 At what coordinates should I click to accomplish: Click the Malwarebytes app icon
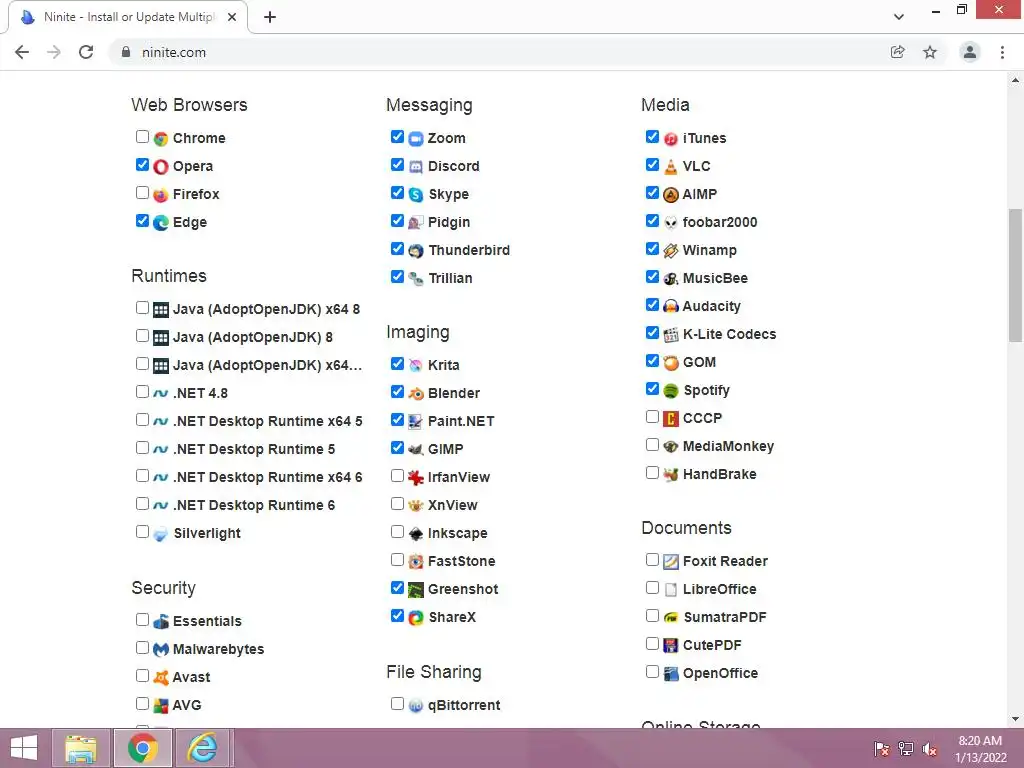[x=161, y=650]
